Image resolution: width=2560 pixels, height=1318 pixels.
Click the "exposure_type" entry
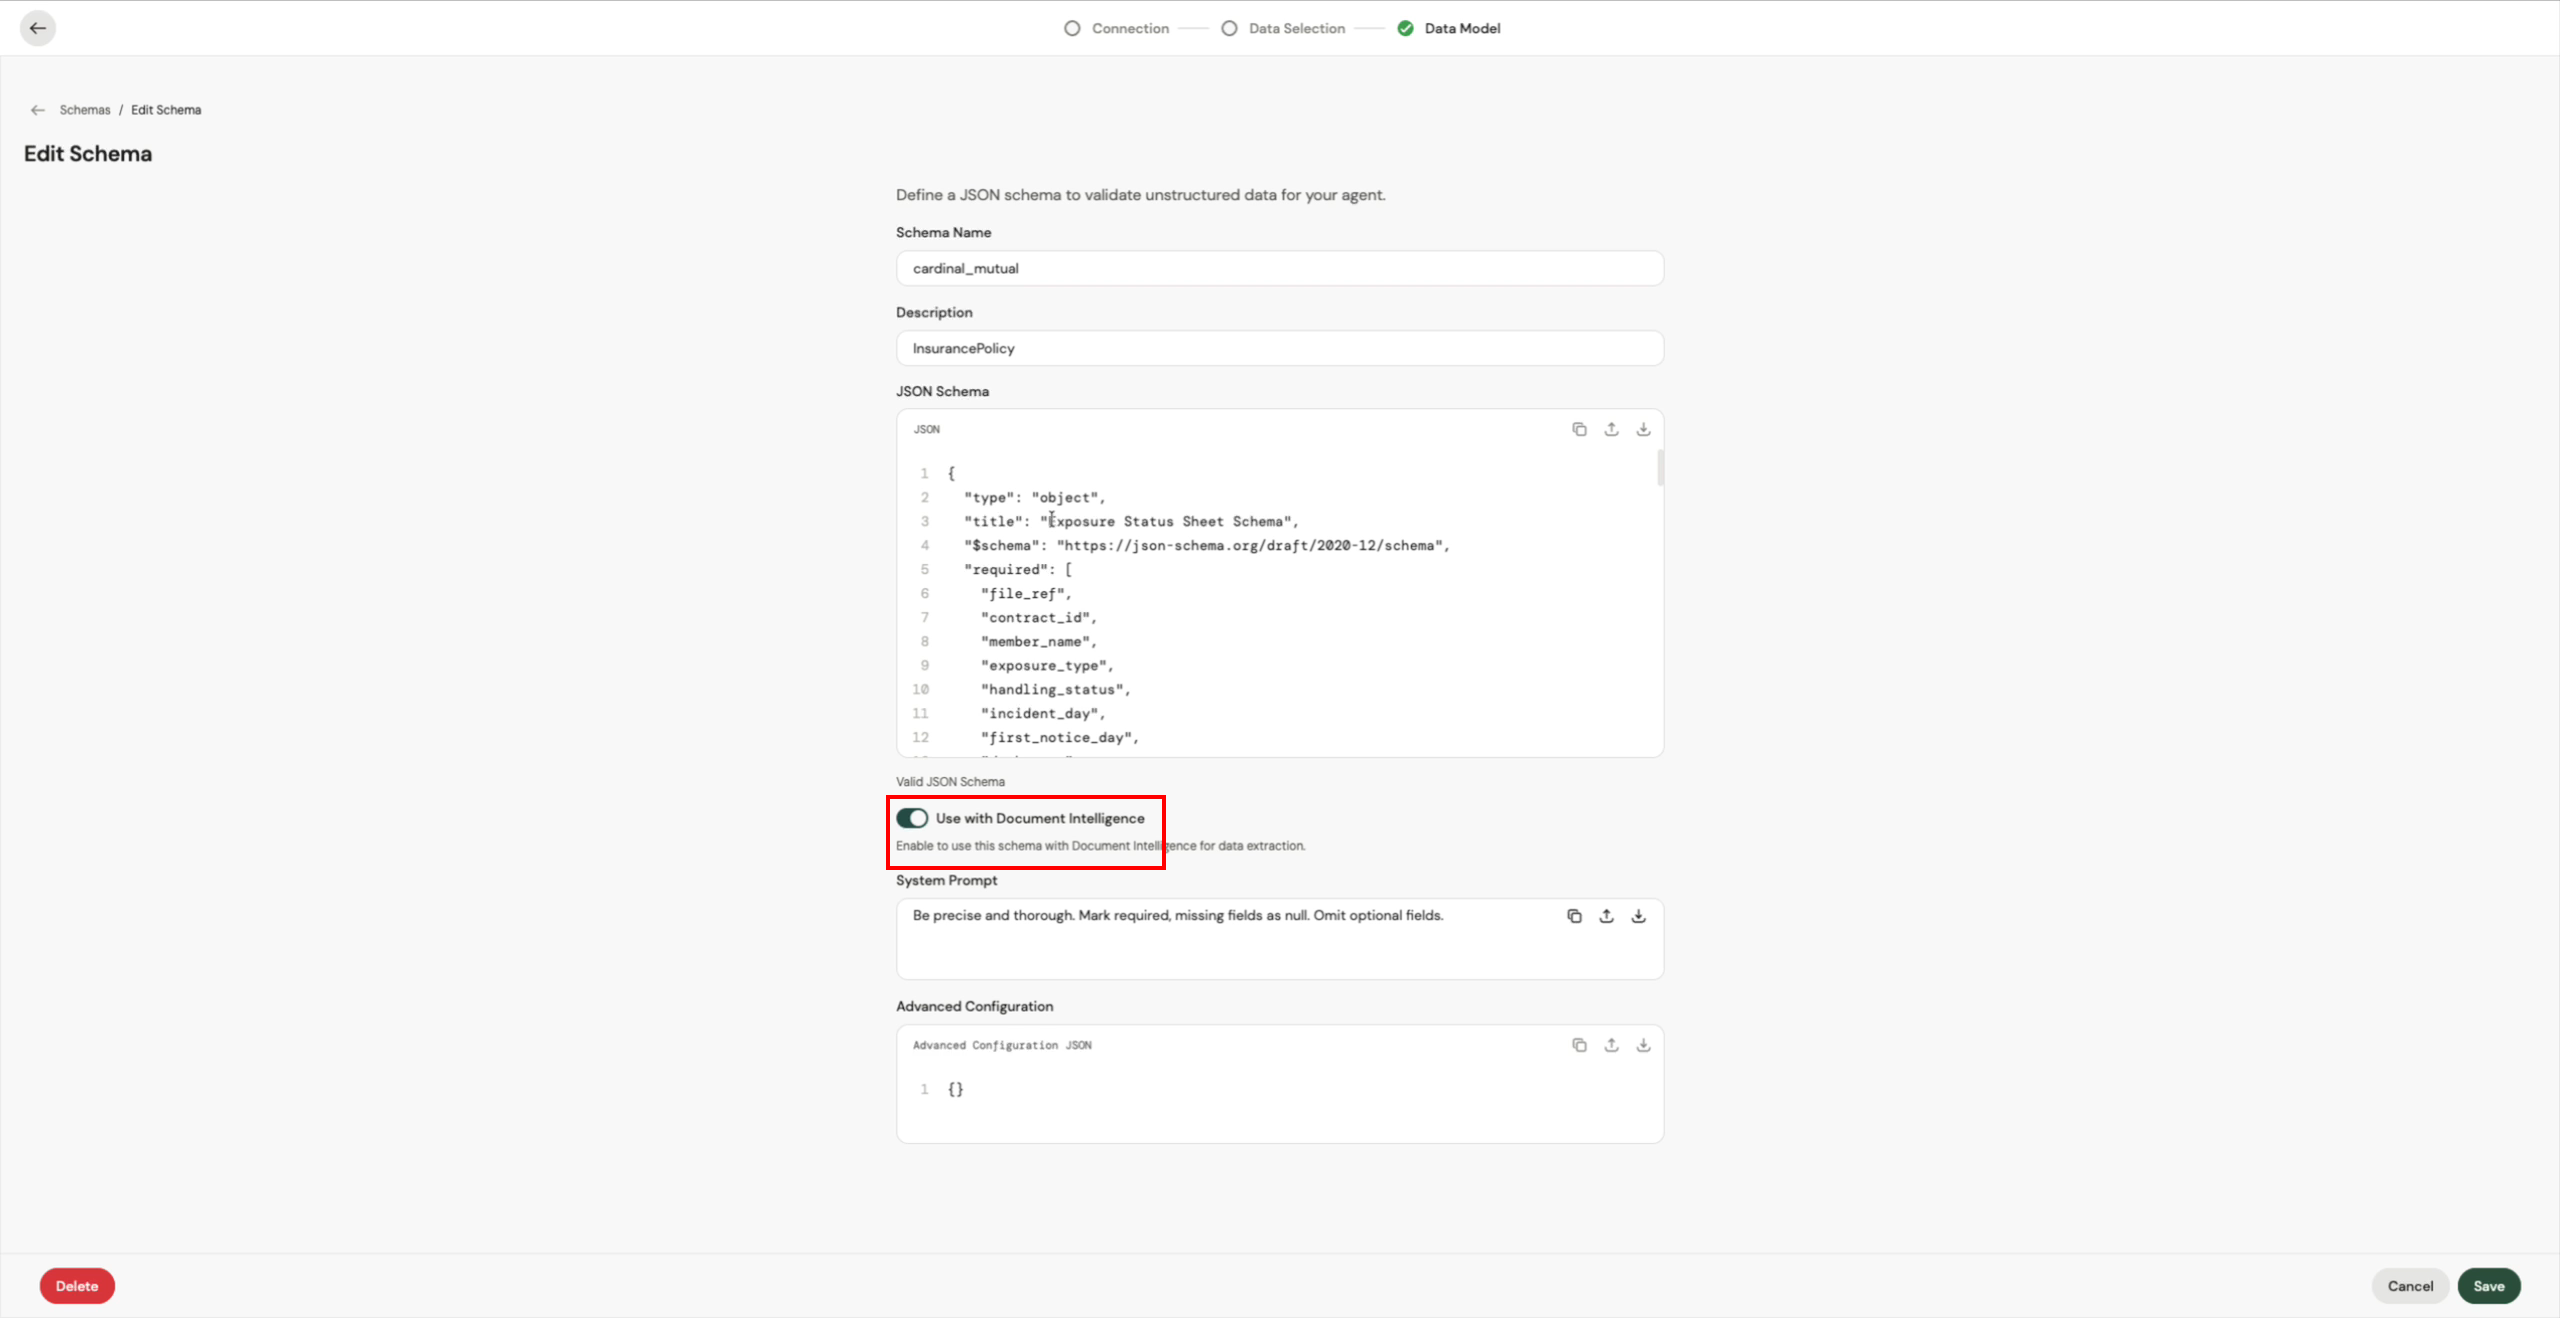pyautogui.click(x=1047, y=666)
